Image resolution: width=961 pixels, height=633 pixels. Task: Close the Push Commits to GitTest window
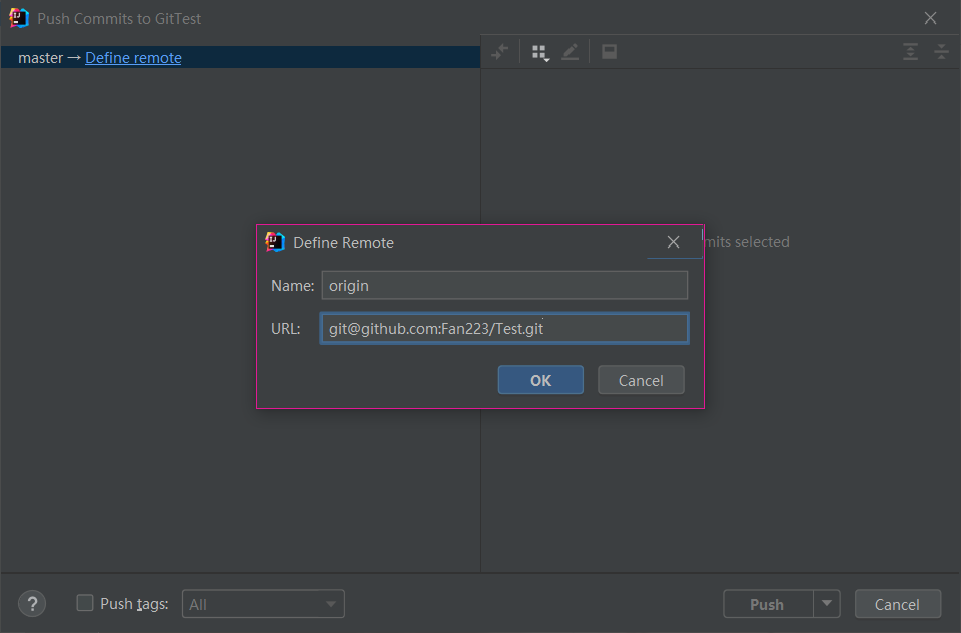(930, 18)
